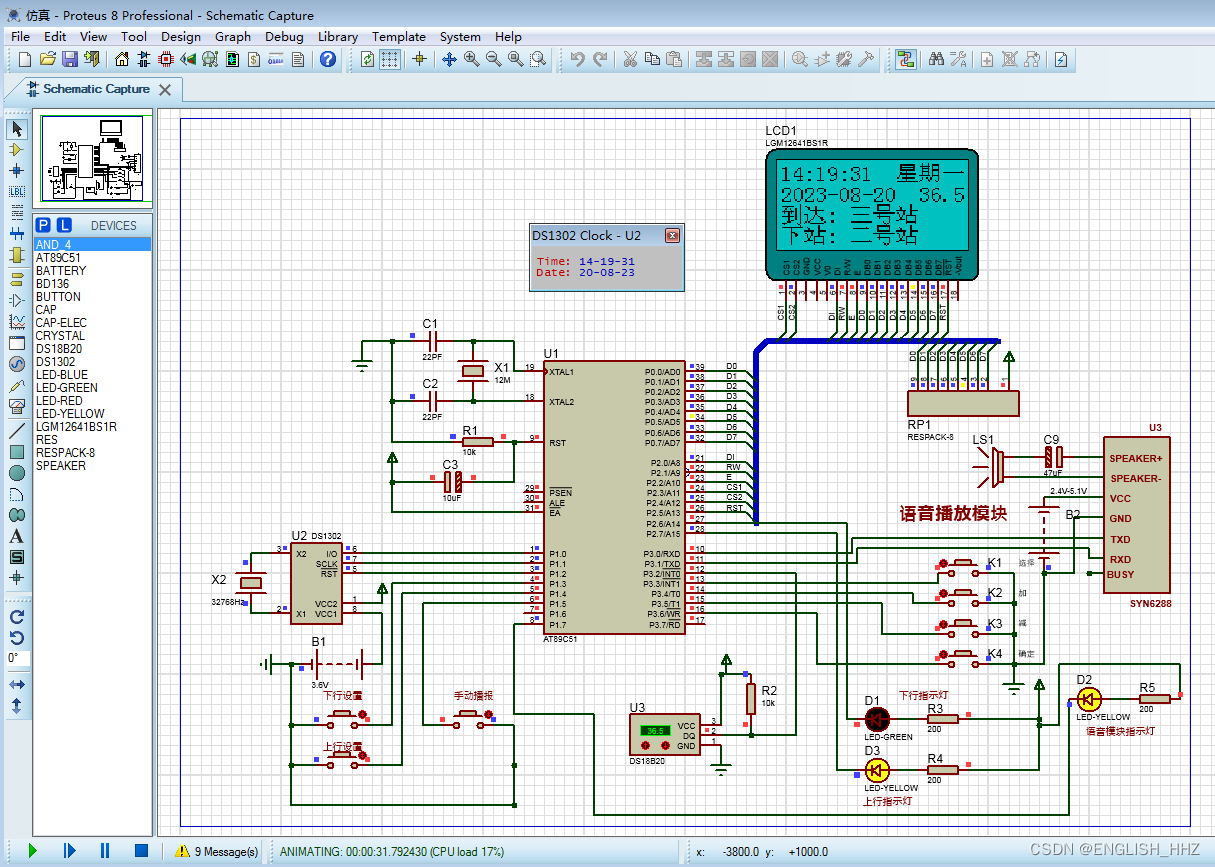This screenshot has height=867, width=1215.
Task: Select the Component Mode tool
Action: [x=16, y=150]
